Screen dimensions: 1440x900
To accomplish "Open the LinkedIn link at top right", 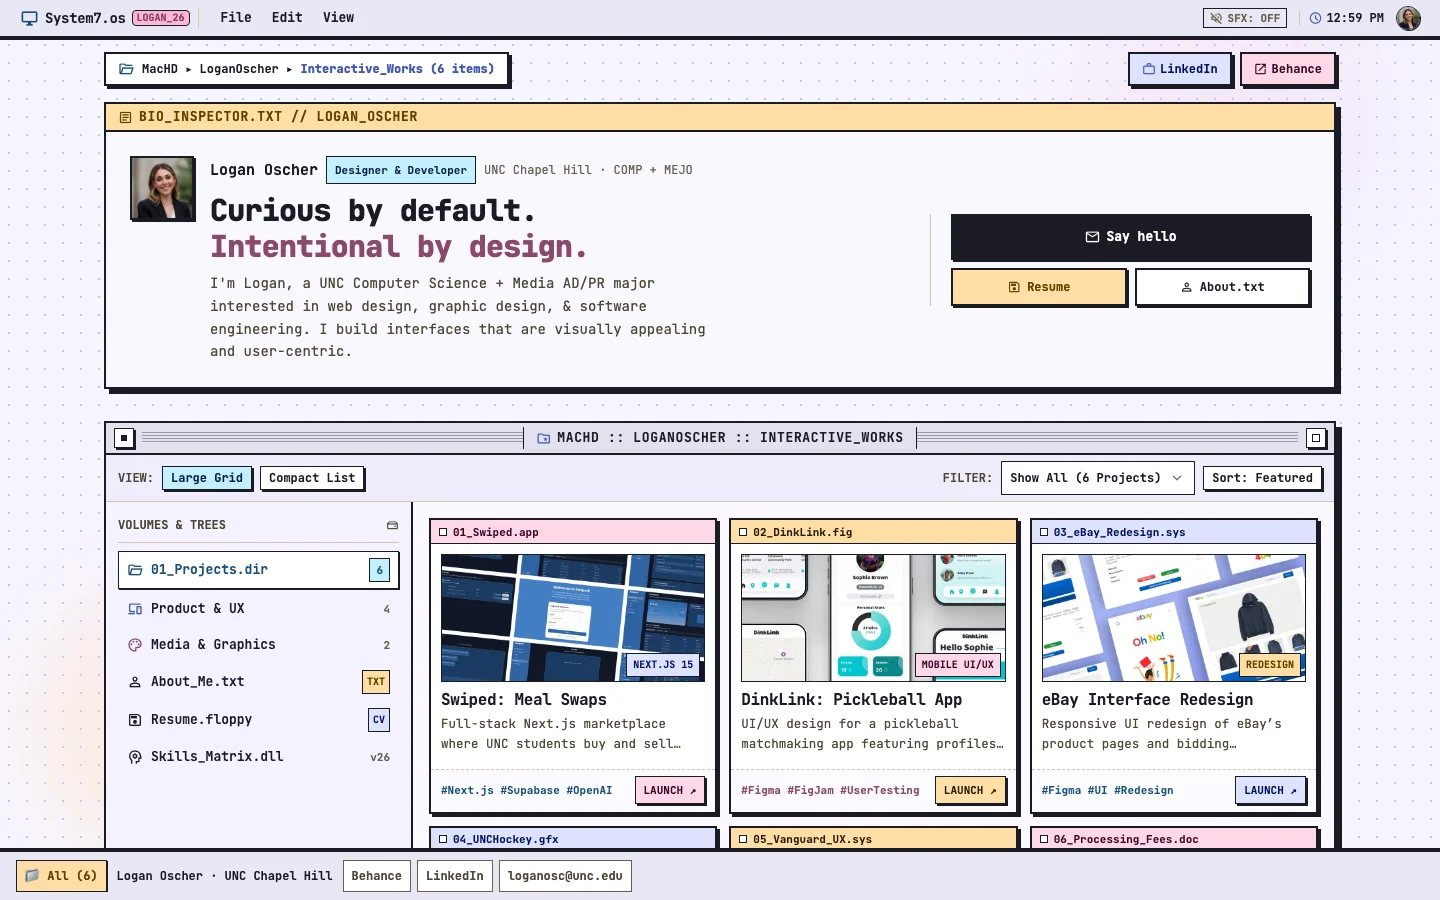I will (1180, 69).
